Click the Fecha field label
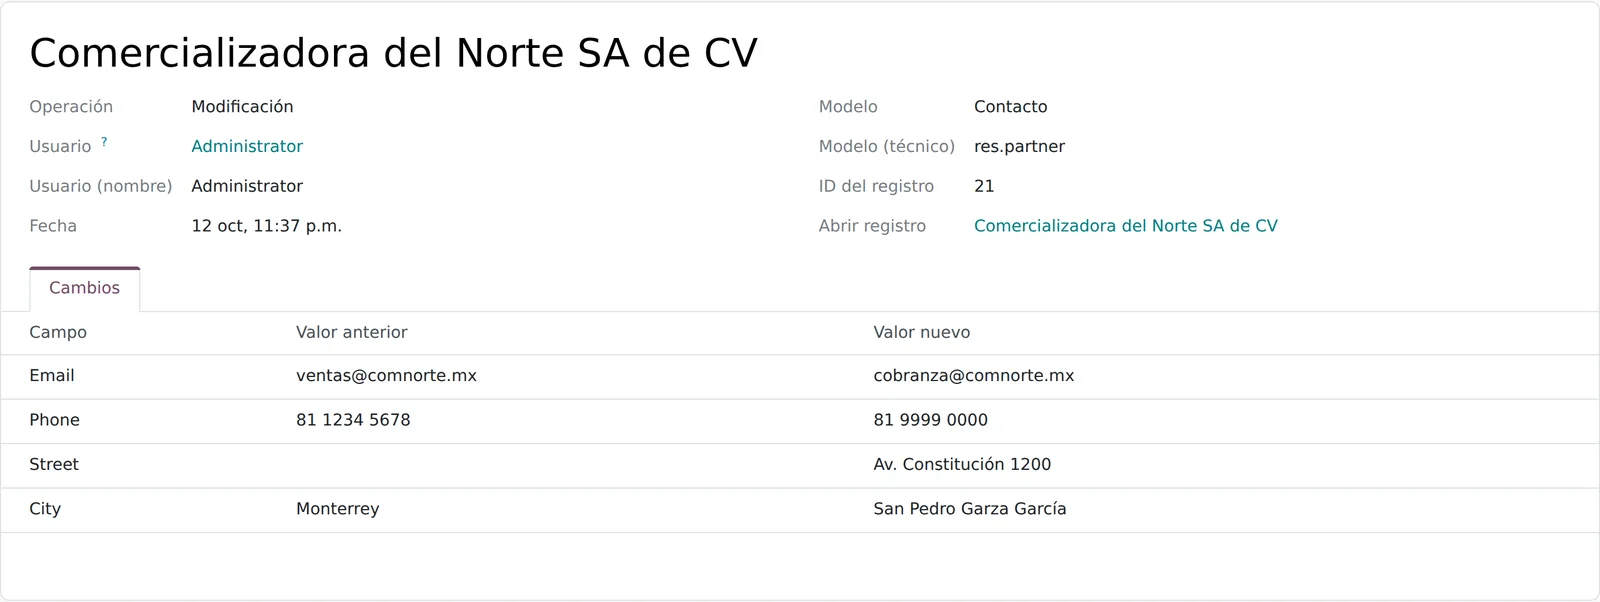The image size is (1600, 602). click(x=53, y=226)
